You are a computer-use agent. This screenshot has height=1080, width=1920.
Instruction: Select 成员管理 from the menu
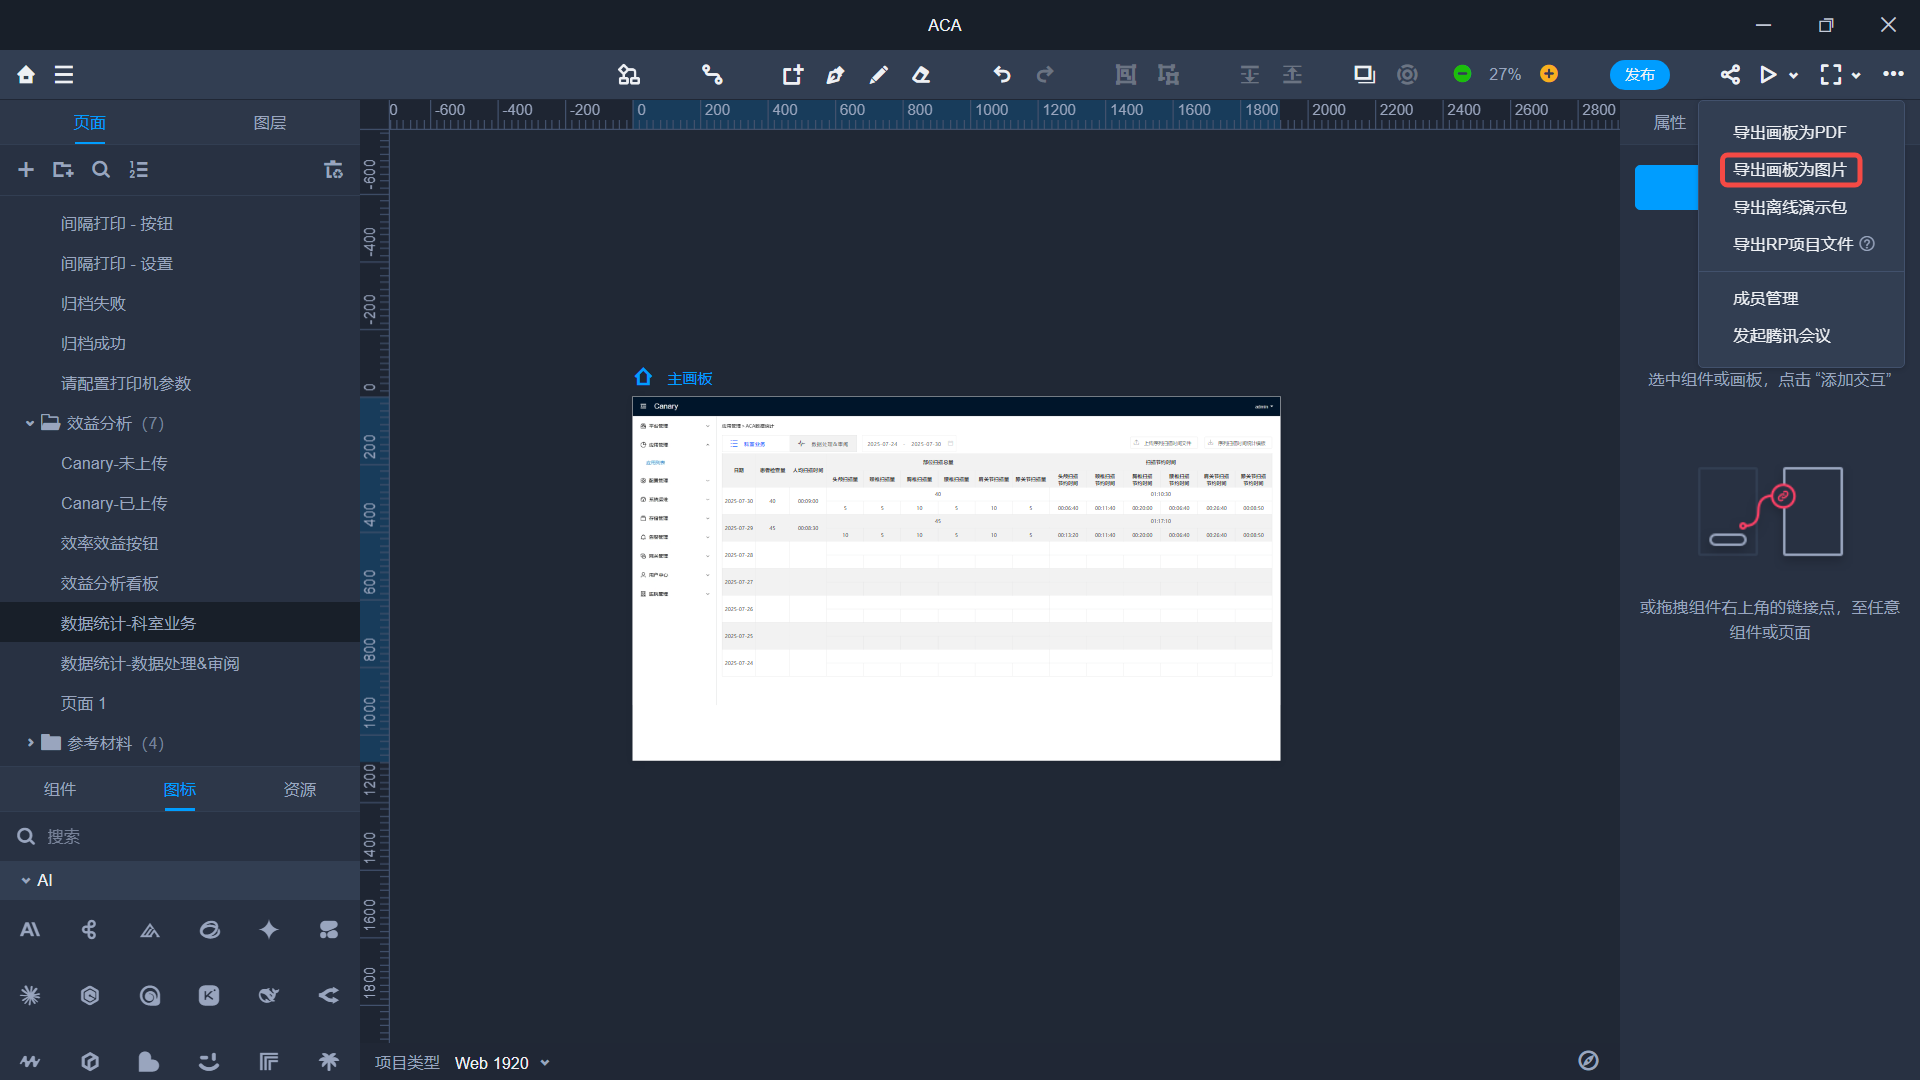tap(1765, 298)
